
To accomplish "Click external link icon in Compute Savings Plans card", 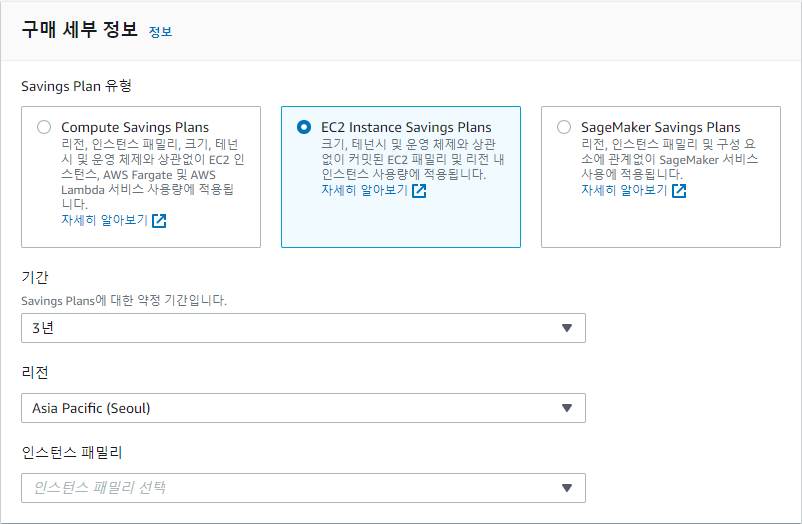I will 159,221.
